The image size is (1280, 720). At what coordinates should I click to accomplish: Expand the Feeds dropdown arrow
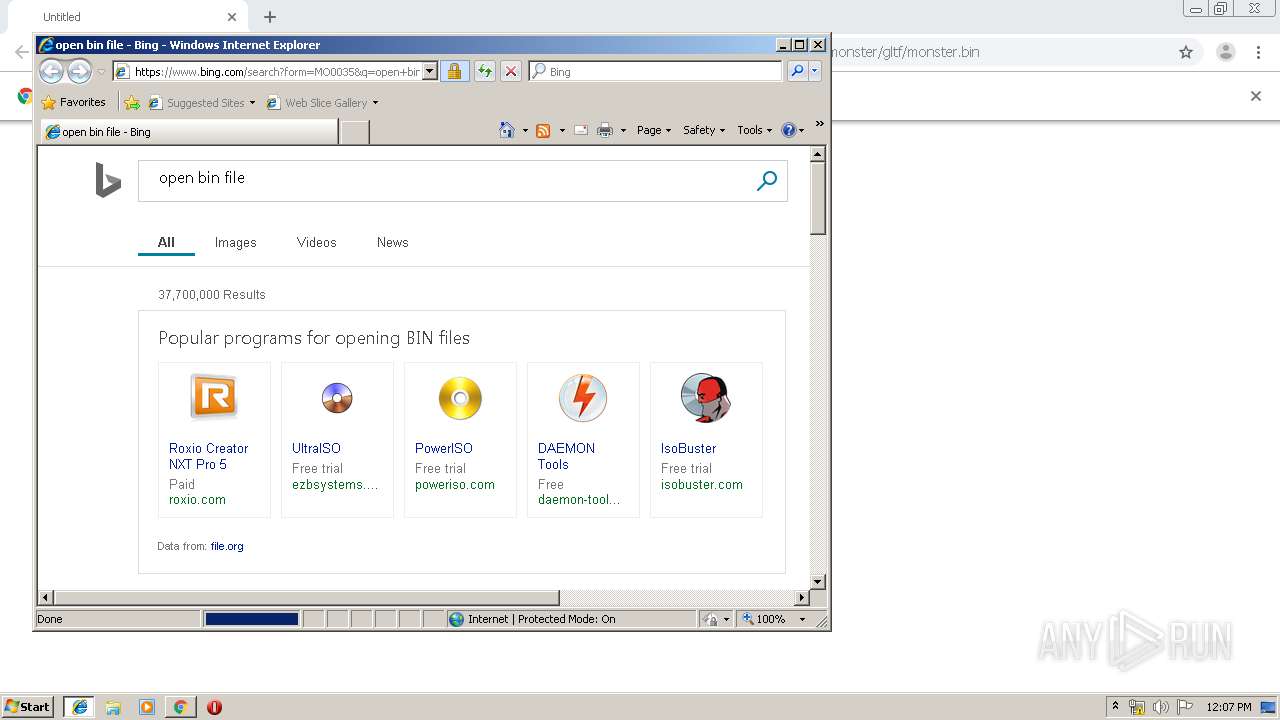tap(562, 130)
